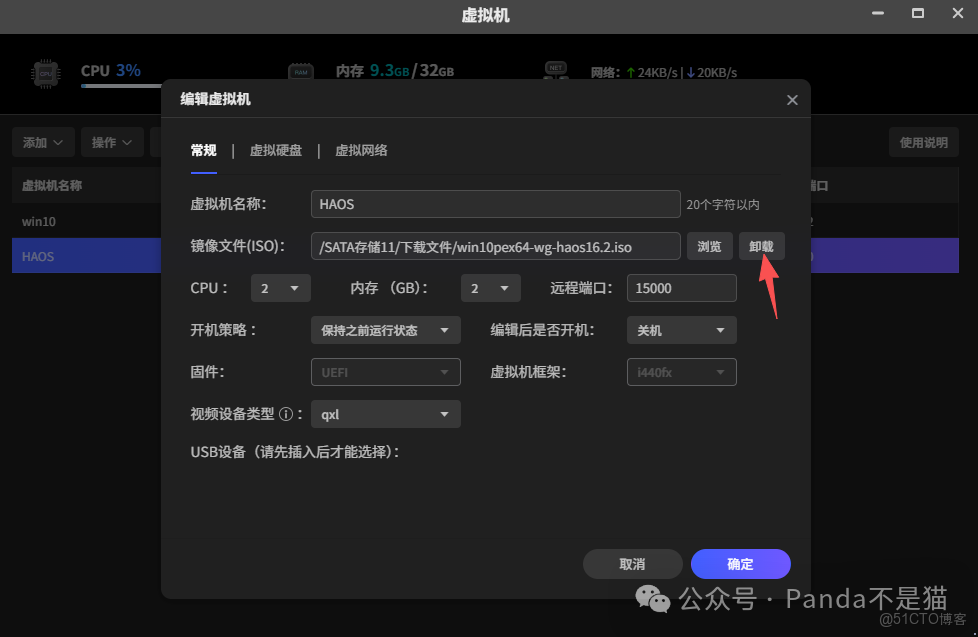Open the CPU count dropdown showing 2
Viewport: 978px width, 637px height.
[280, 287]
